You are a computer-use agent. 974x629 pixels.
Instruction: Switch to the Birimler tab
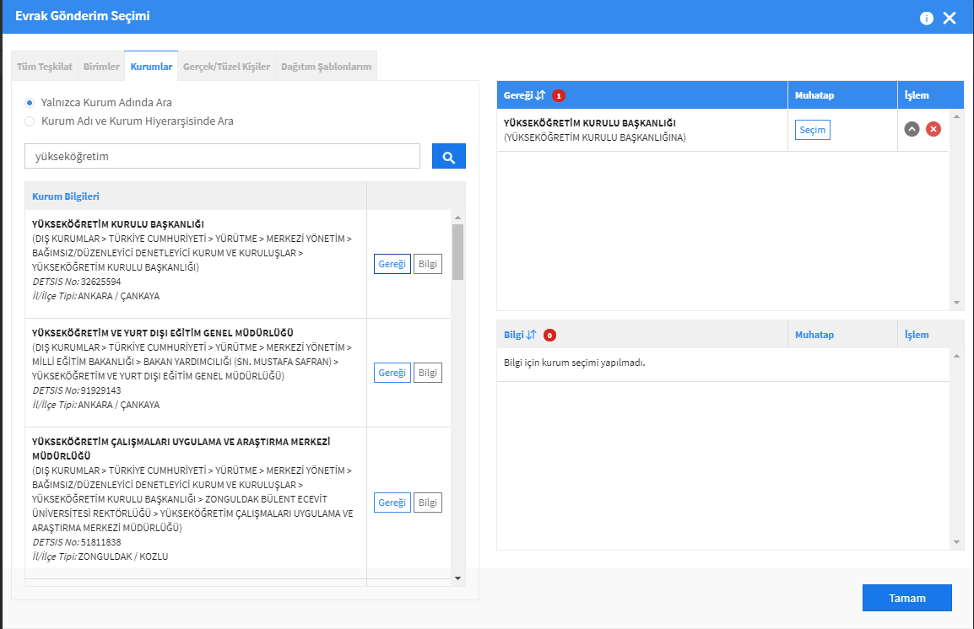point(101,66)
